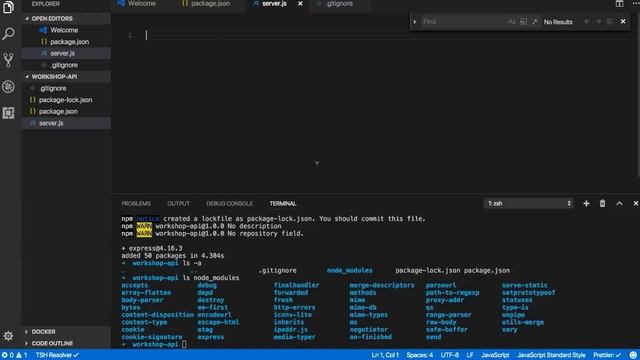Open the Debug view in activity bar

pos(8,87)
